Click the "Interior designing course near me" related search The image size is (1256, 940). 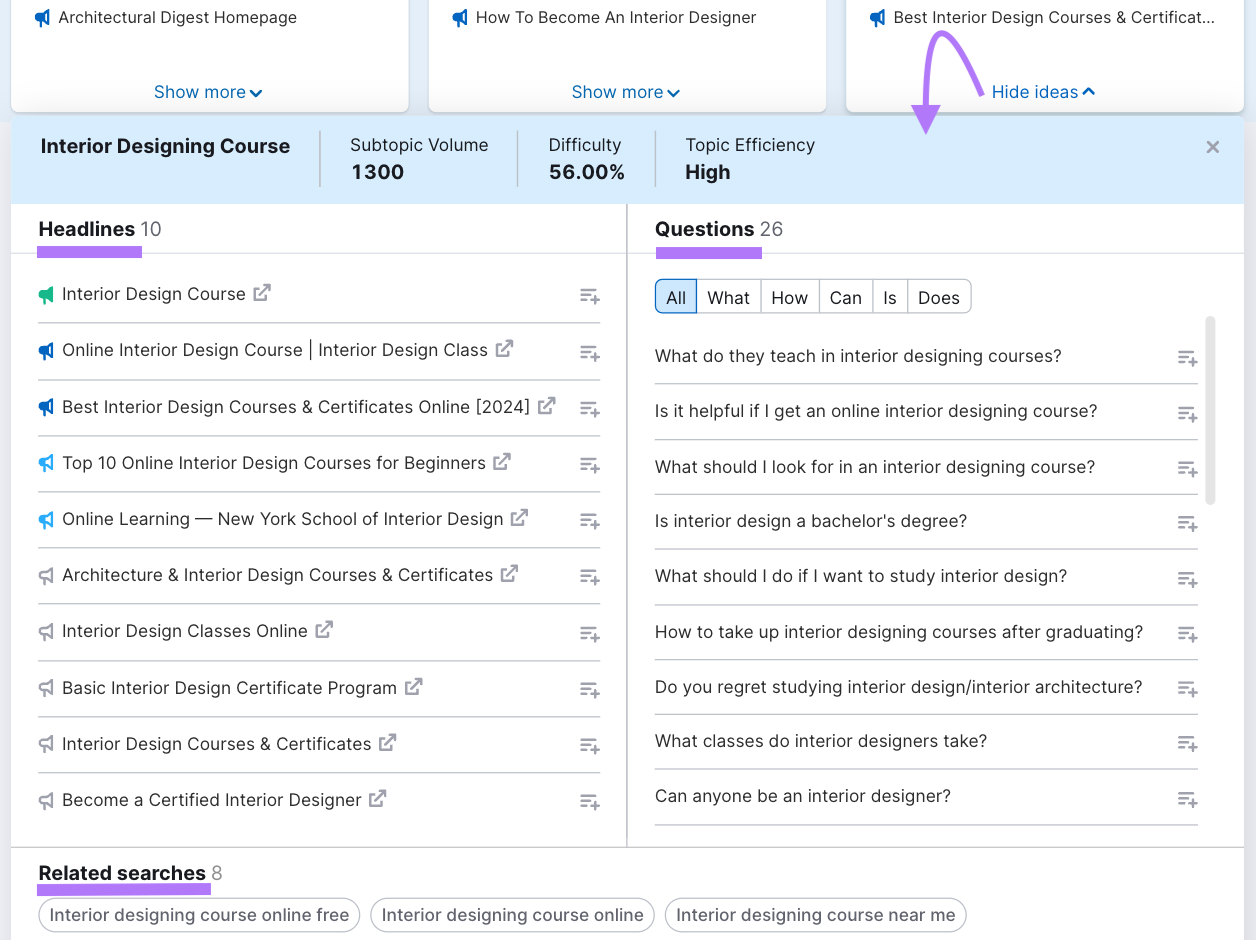coord(815,914)
